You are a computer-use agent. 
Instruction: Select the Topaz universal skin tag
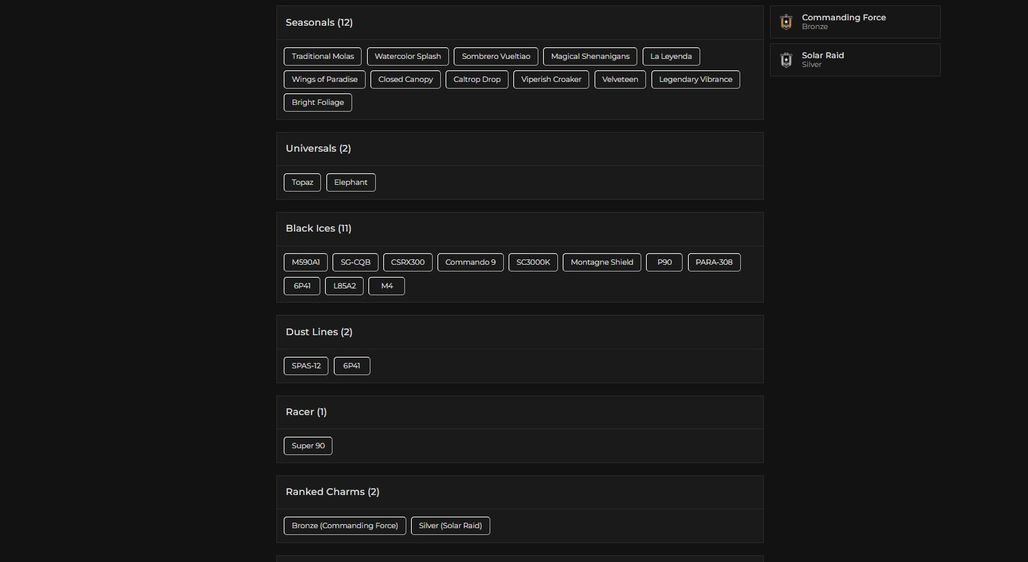coord(302,182)
